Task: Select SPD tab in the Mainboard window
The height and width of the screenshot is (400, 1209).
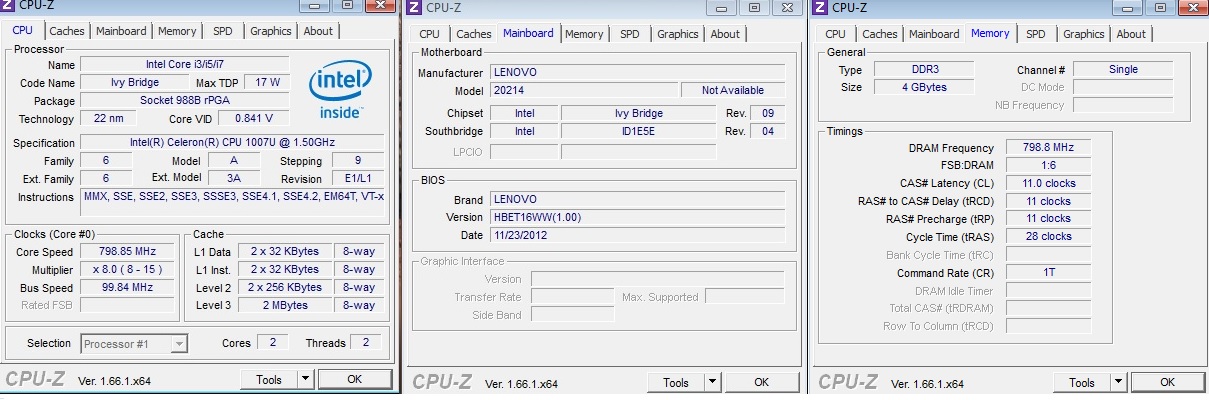Action: [629, 34]
